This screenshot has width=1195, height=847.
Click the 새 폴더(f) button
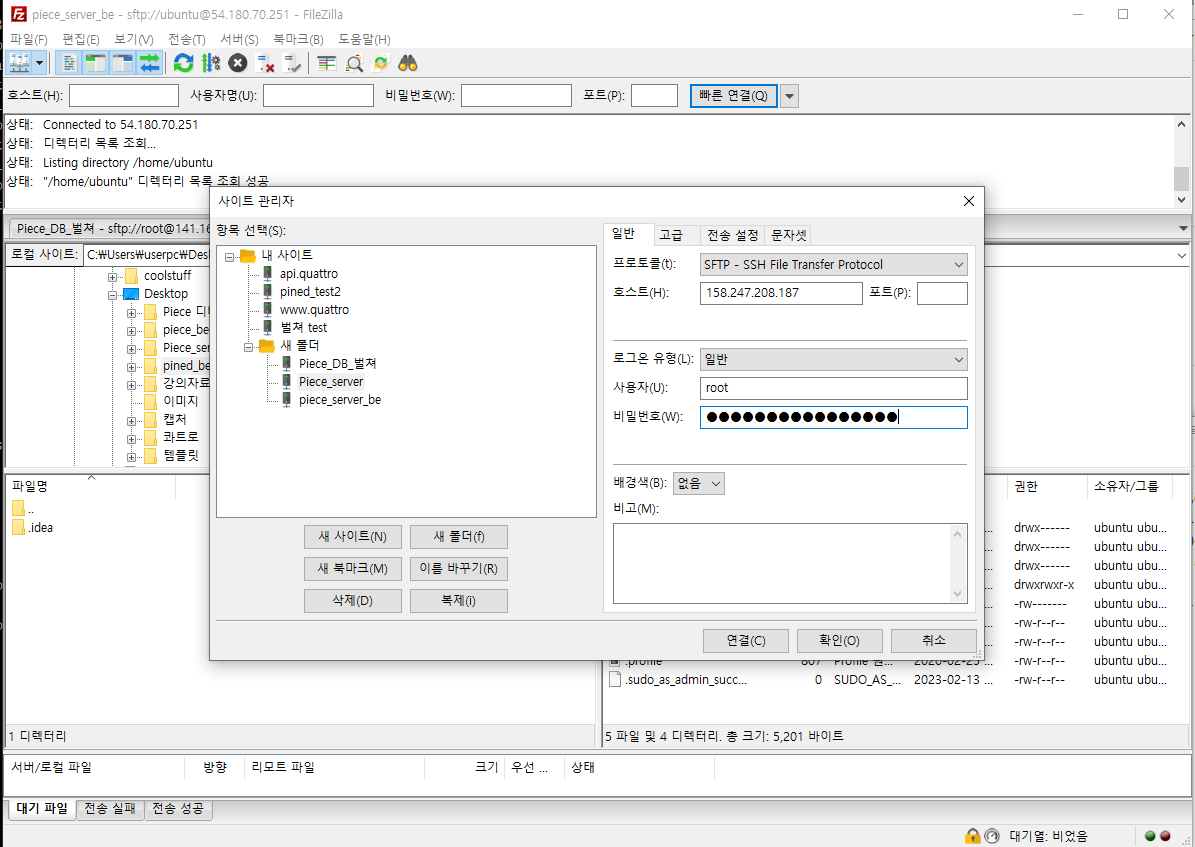[x=459, y=537]
